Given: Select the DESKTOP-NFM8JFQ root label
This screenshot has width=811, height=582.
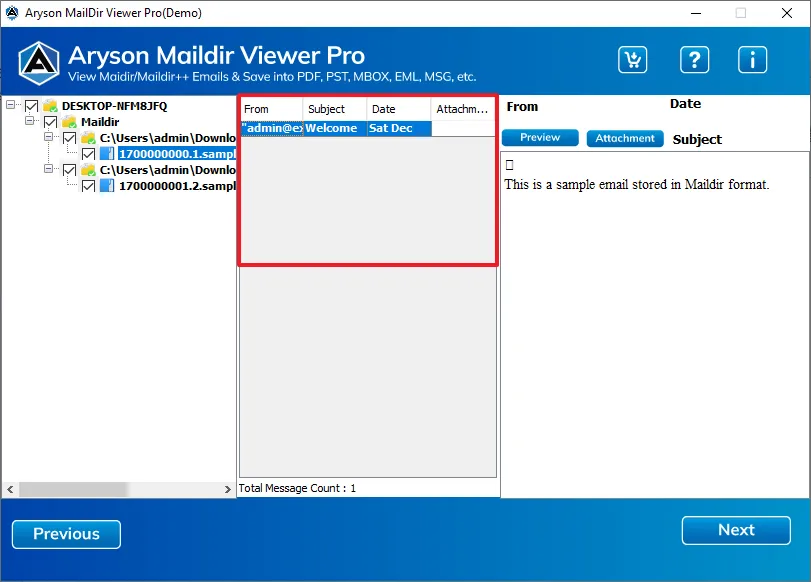Looking at the screenshot, I should (114, 106).
